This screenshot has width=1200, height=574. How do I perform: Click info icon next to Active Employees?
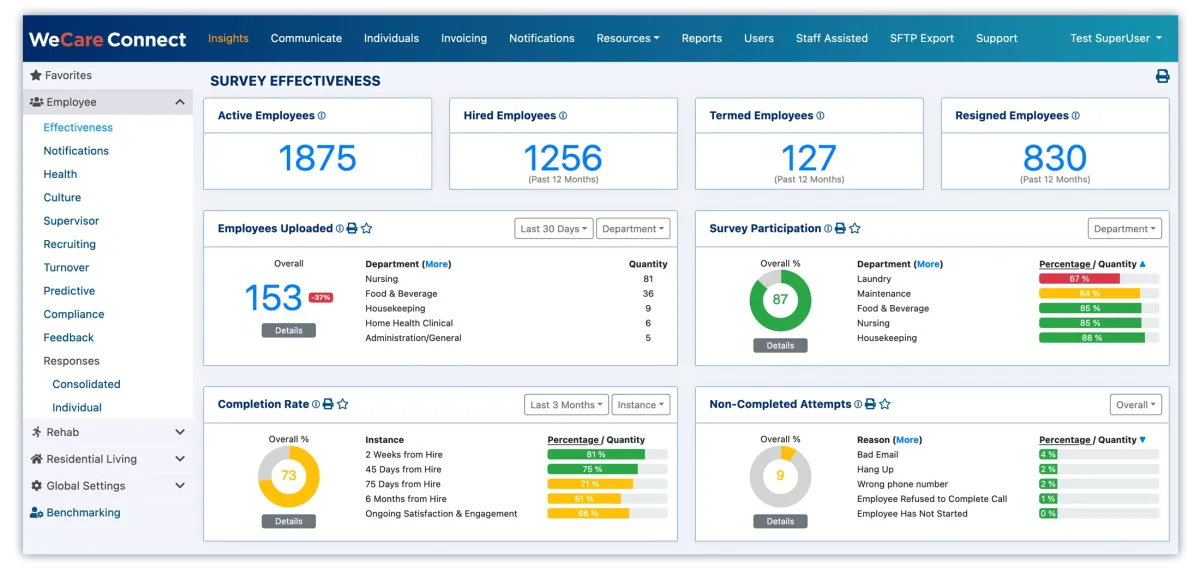tap(321, 116)
